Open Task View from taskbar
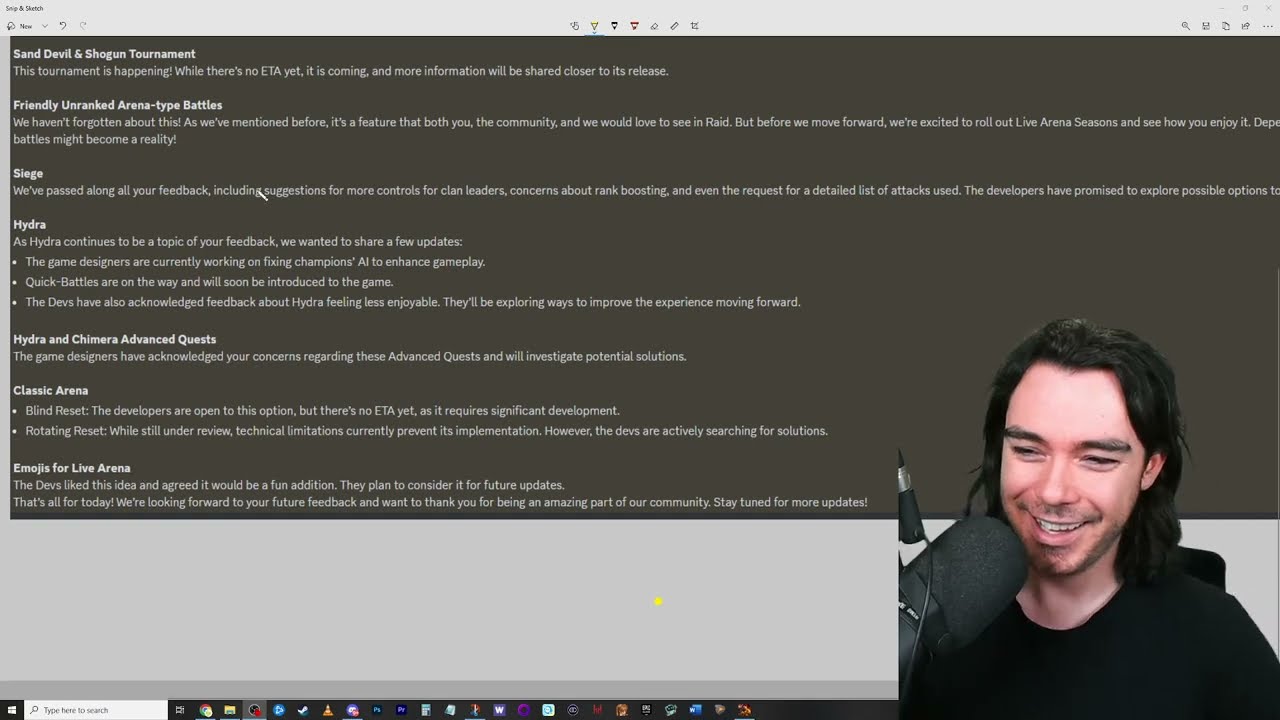Screen dimensions: 1280x720 tap(180, 710)
